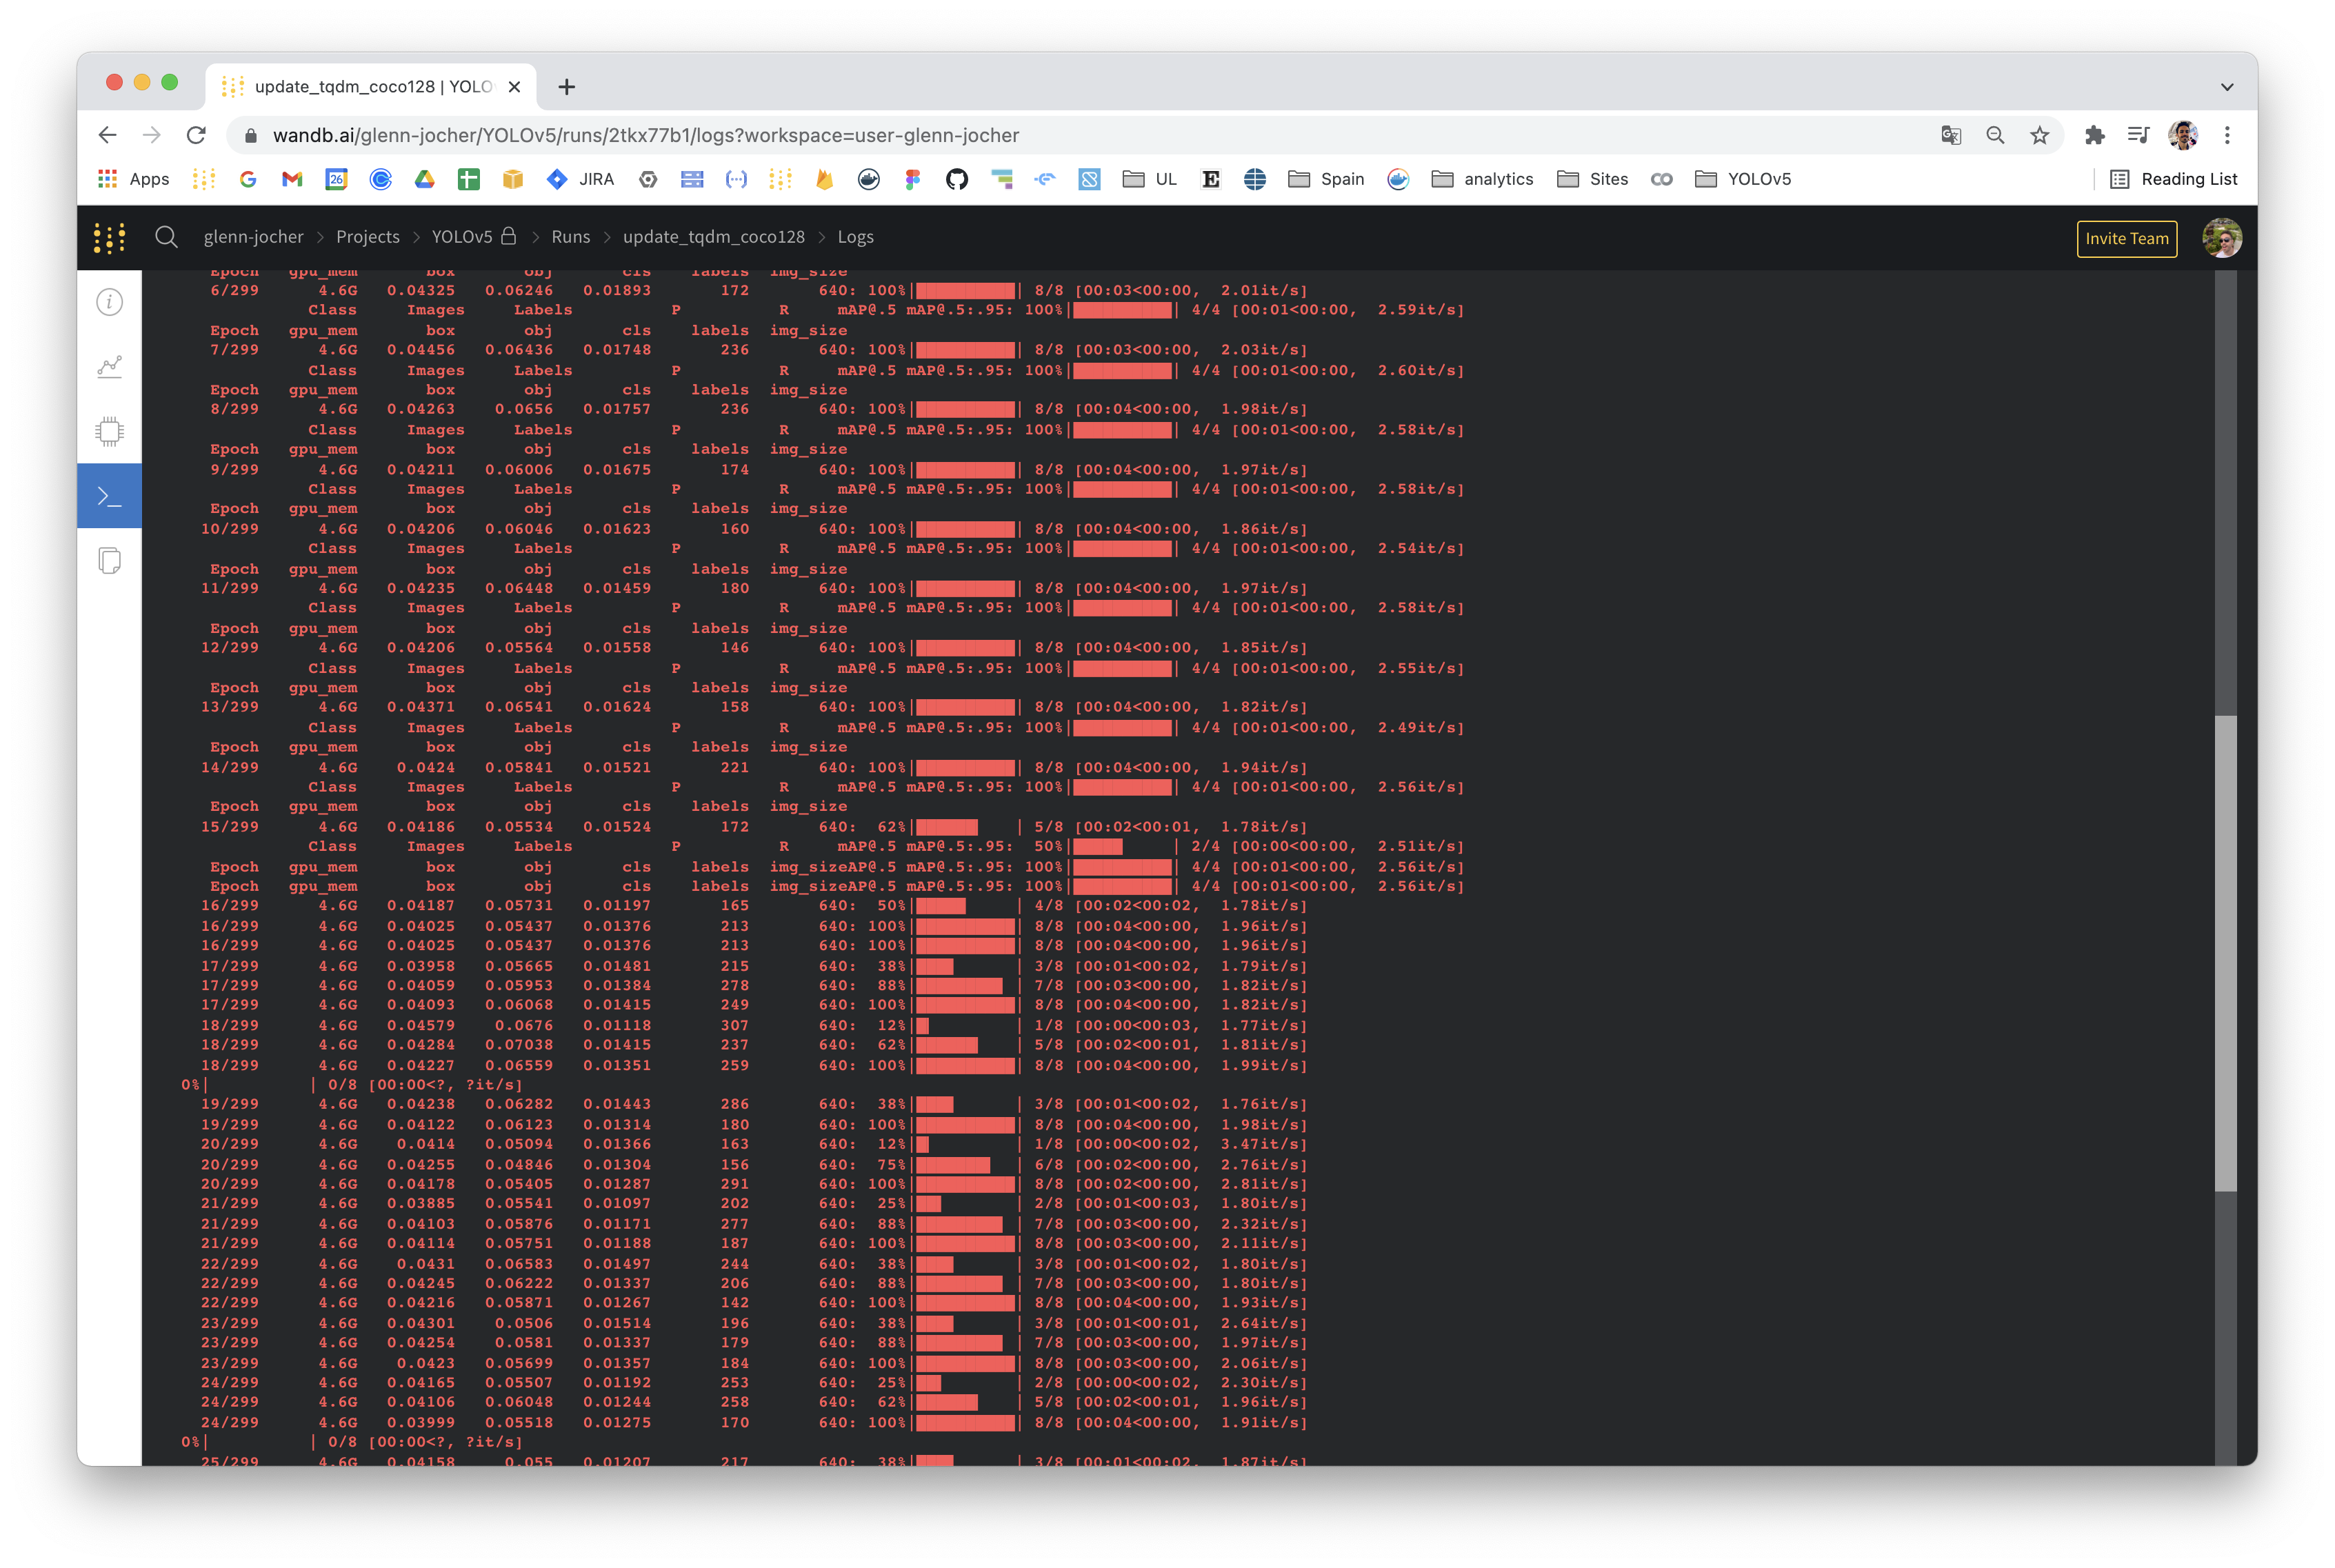Go to the Projects breadcrumb link

click(x=367, y=237)
